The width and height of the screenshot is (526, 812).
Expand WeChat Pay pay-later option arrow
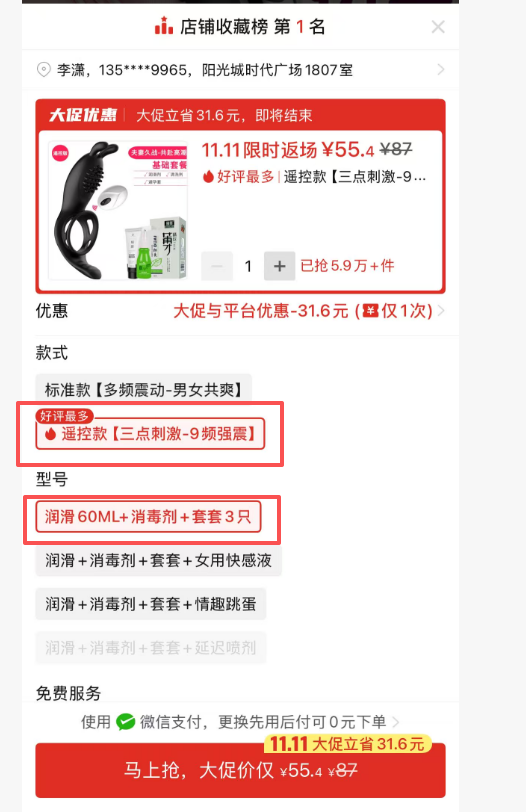(396, 721)
